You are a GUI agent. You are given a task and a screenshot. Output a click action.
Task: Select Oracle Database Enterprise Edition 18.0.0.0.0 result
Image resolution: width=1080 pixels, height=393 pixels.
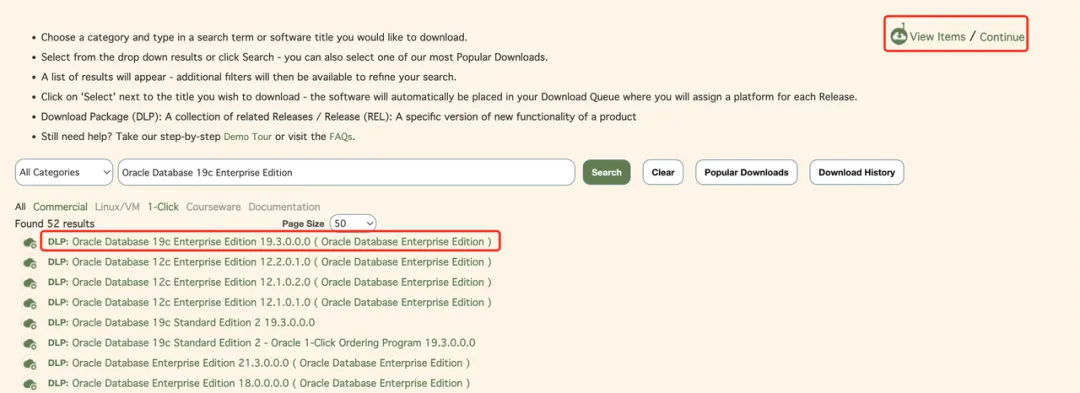[x=259, y=383]
